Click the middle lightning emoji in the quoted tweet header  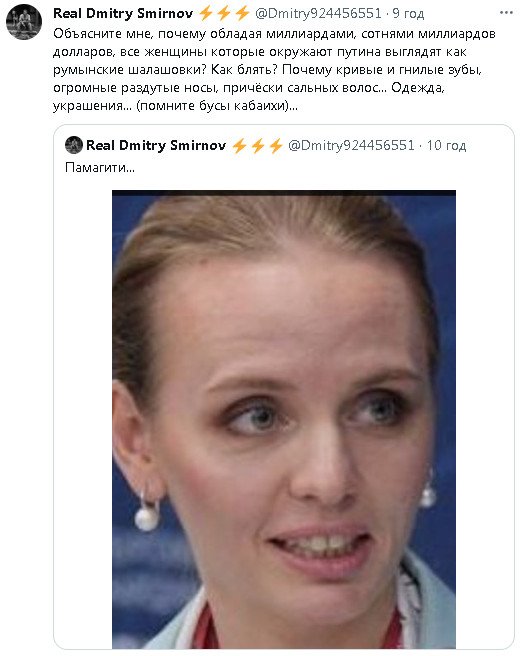click(257, 146)
